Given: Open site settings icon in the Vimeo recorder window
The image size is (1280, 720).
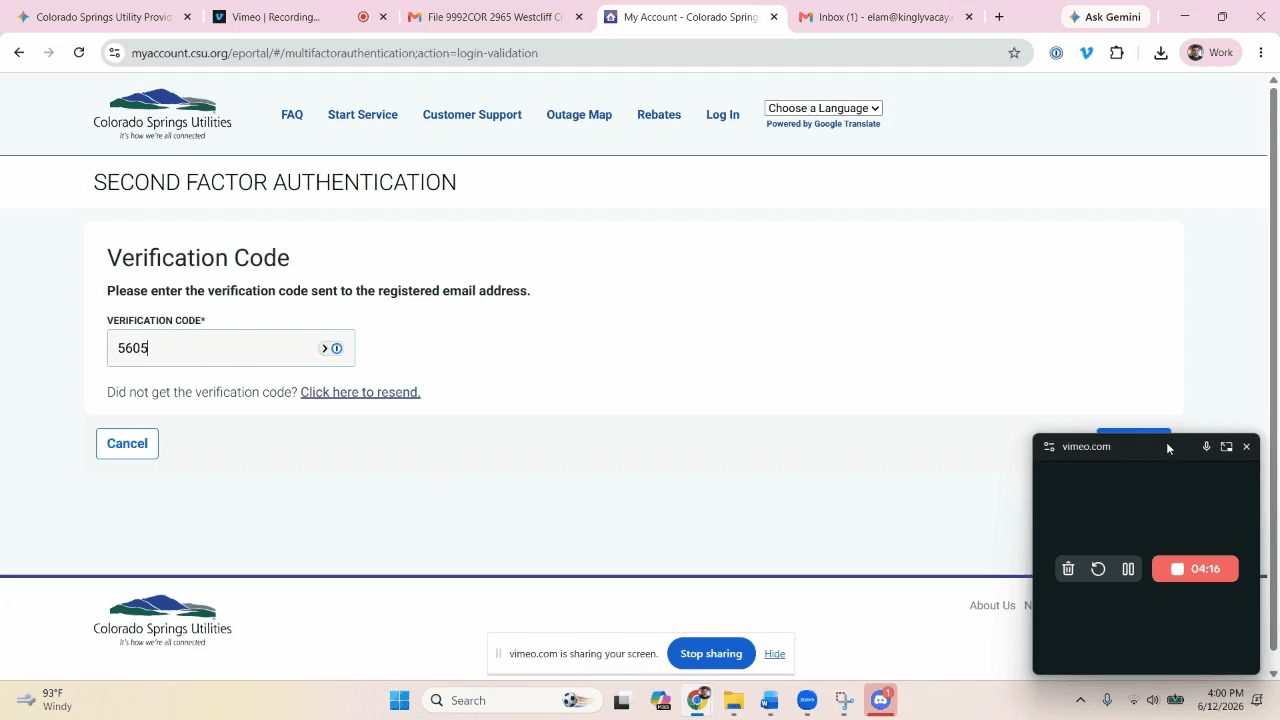Looking at the screenshot, I should [1049, 447].
